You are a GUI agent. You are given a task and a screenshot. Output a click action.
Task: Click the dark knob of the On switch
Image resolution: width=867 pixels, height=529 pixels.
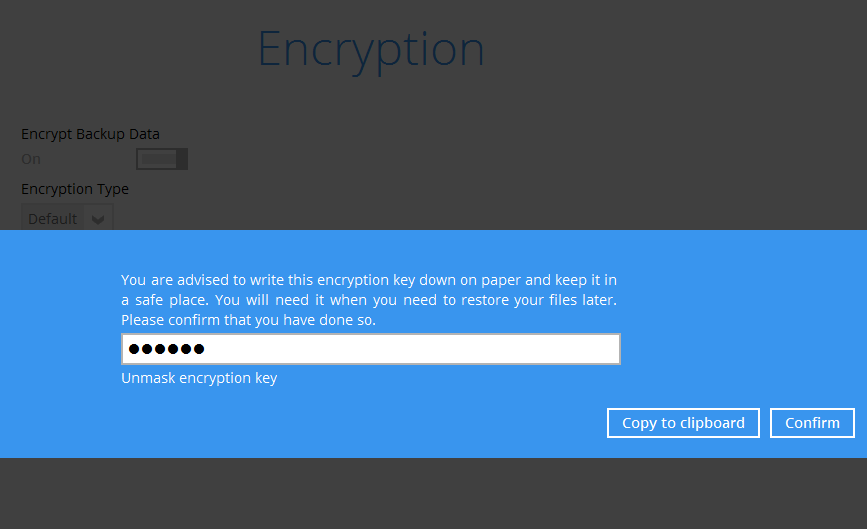tap(182, 159)
